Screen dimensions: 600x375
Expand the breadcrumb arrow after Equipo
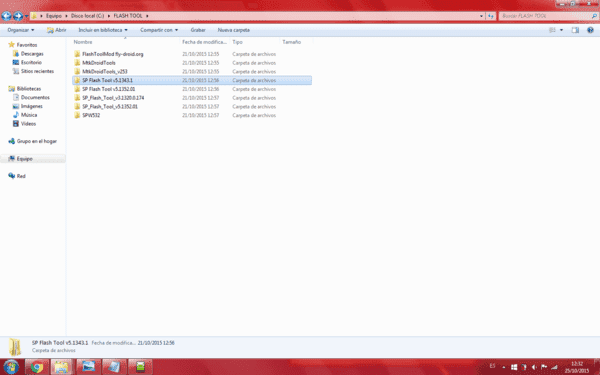click(x=66, y=16)
